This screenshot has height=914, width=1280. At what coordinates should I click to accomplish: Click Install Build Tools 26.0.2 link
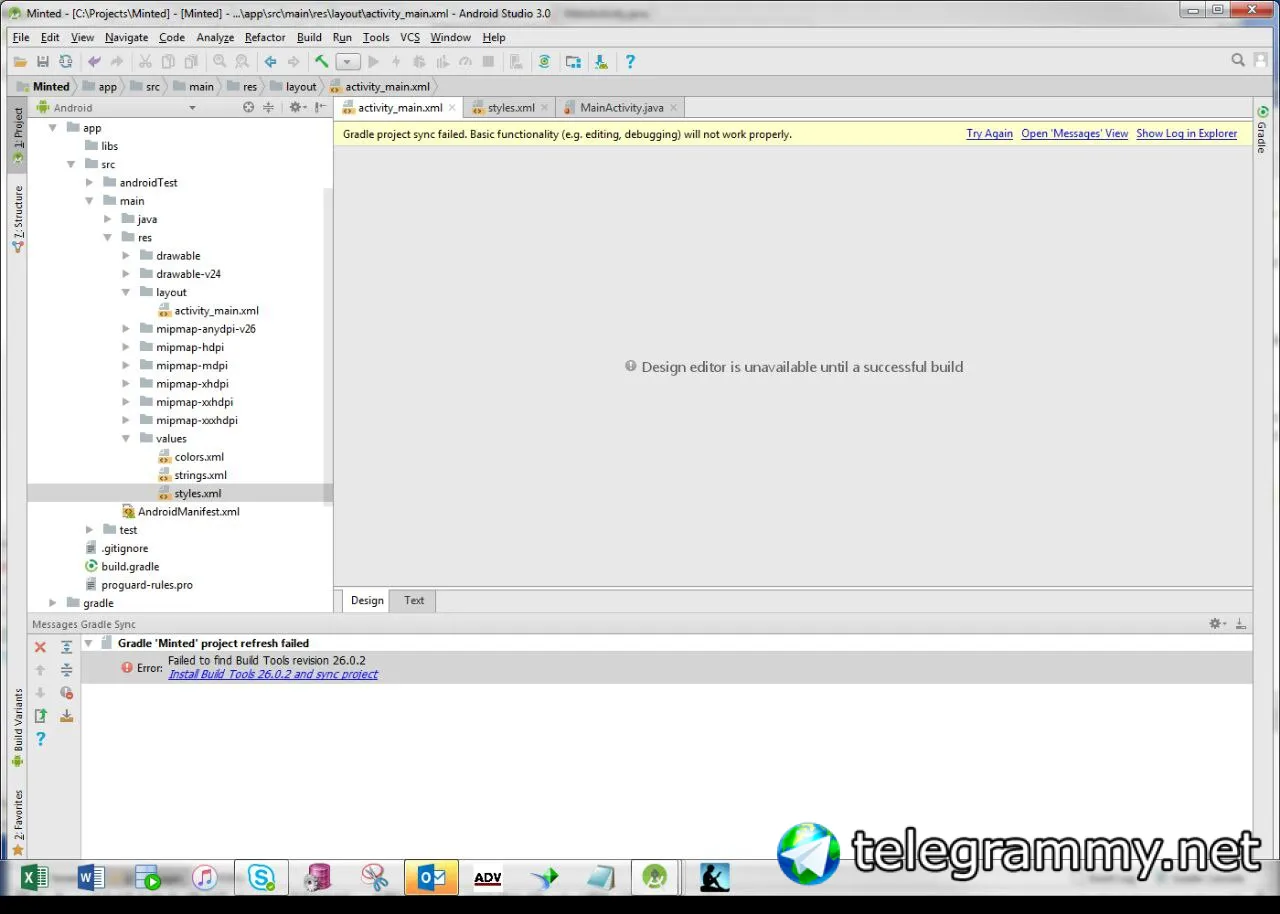point(273,674)
